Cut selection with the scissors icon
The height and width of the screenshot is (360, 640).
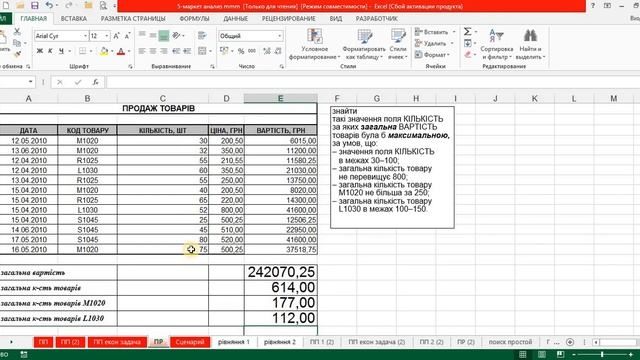(x=17, y=31)
